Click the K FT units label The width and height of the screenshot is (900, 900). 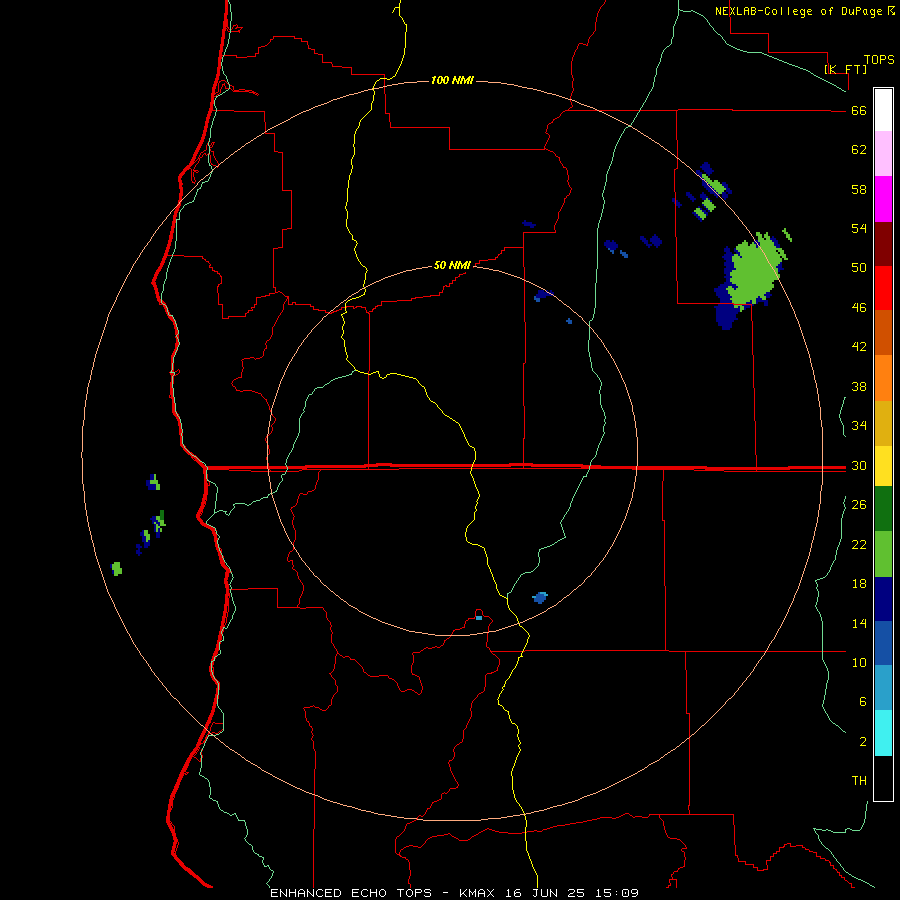point(845,69)
